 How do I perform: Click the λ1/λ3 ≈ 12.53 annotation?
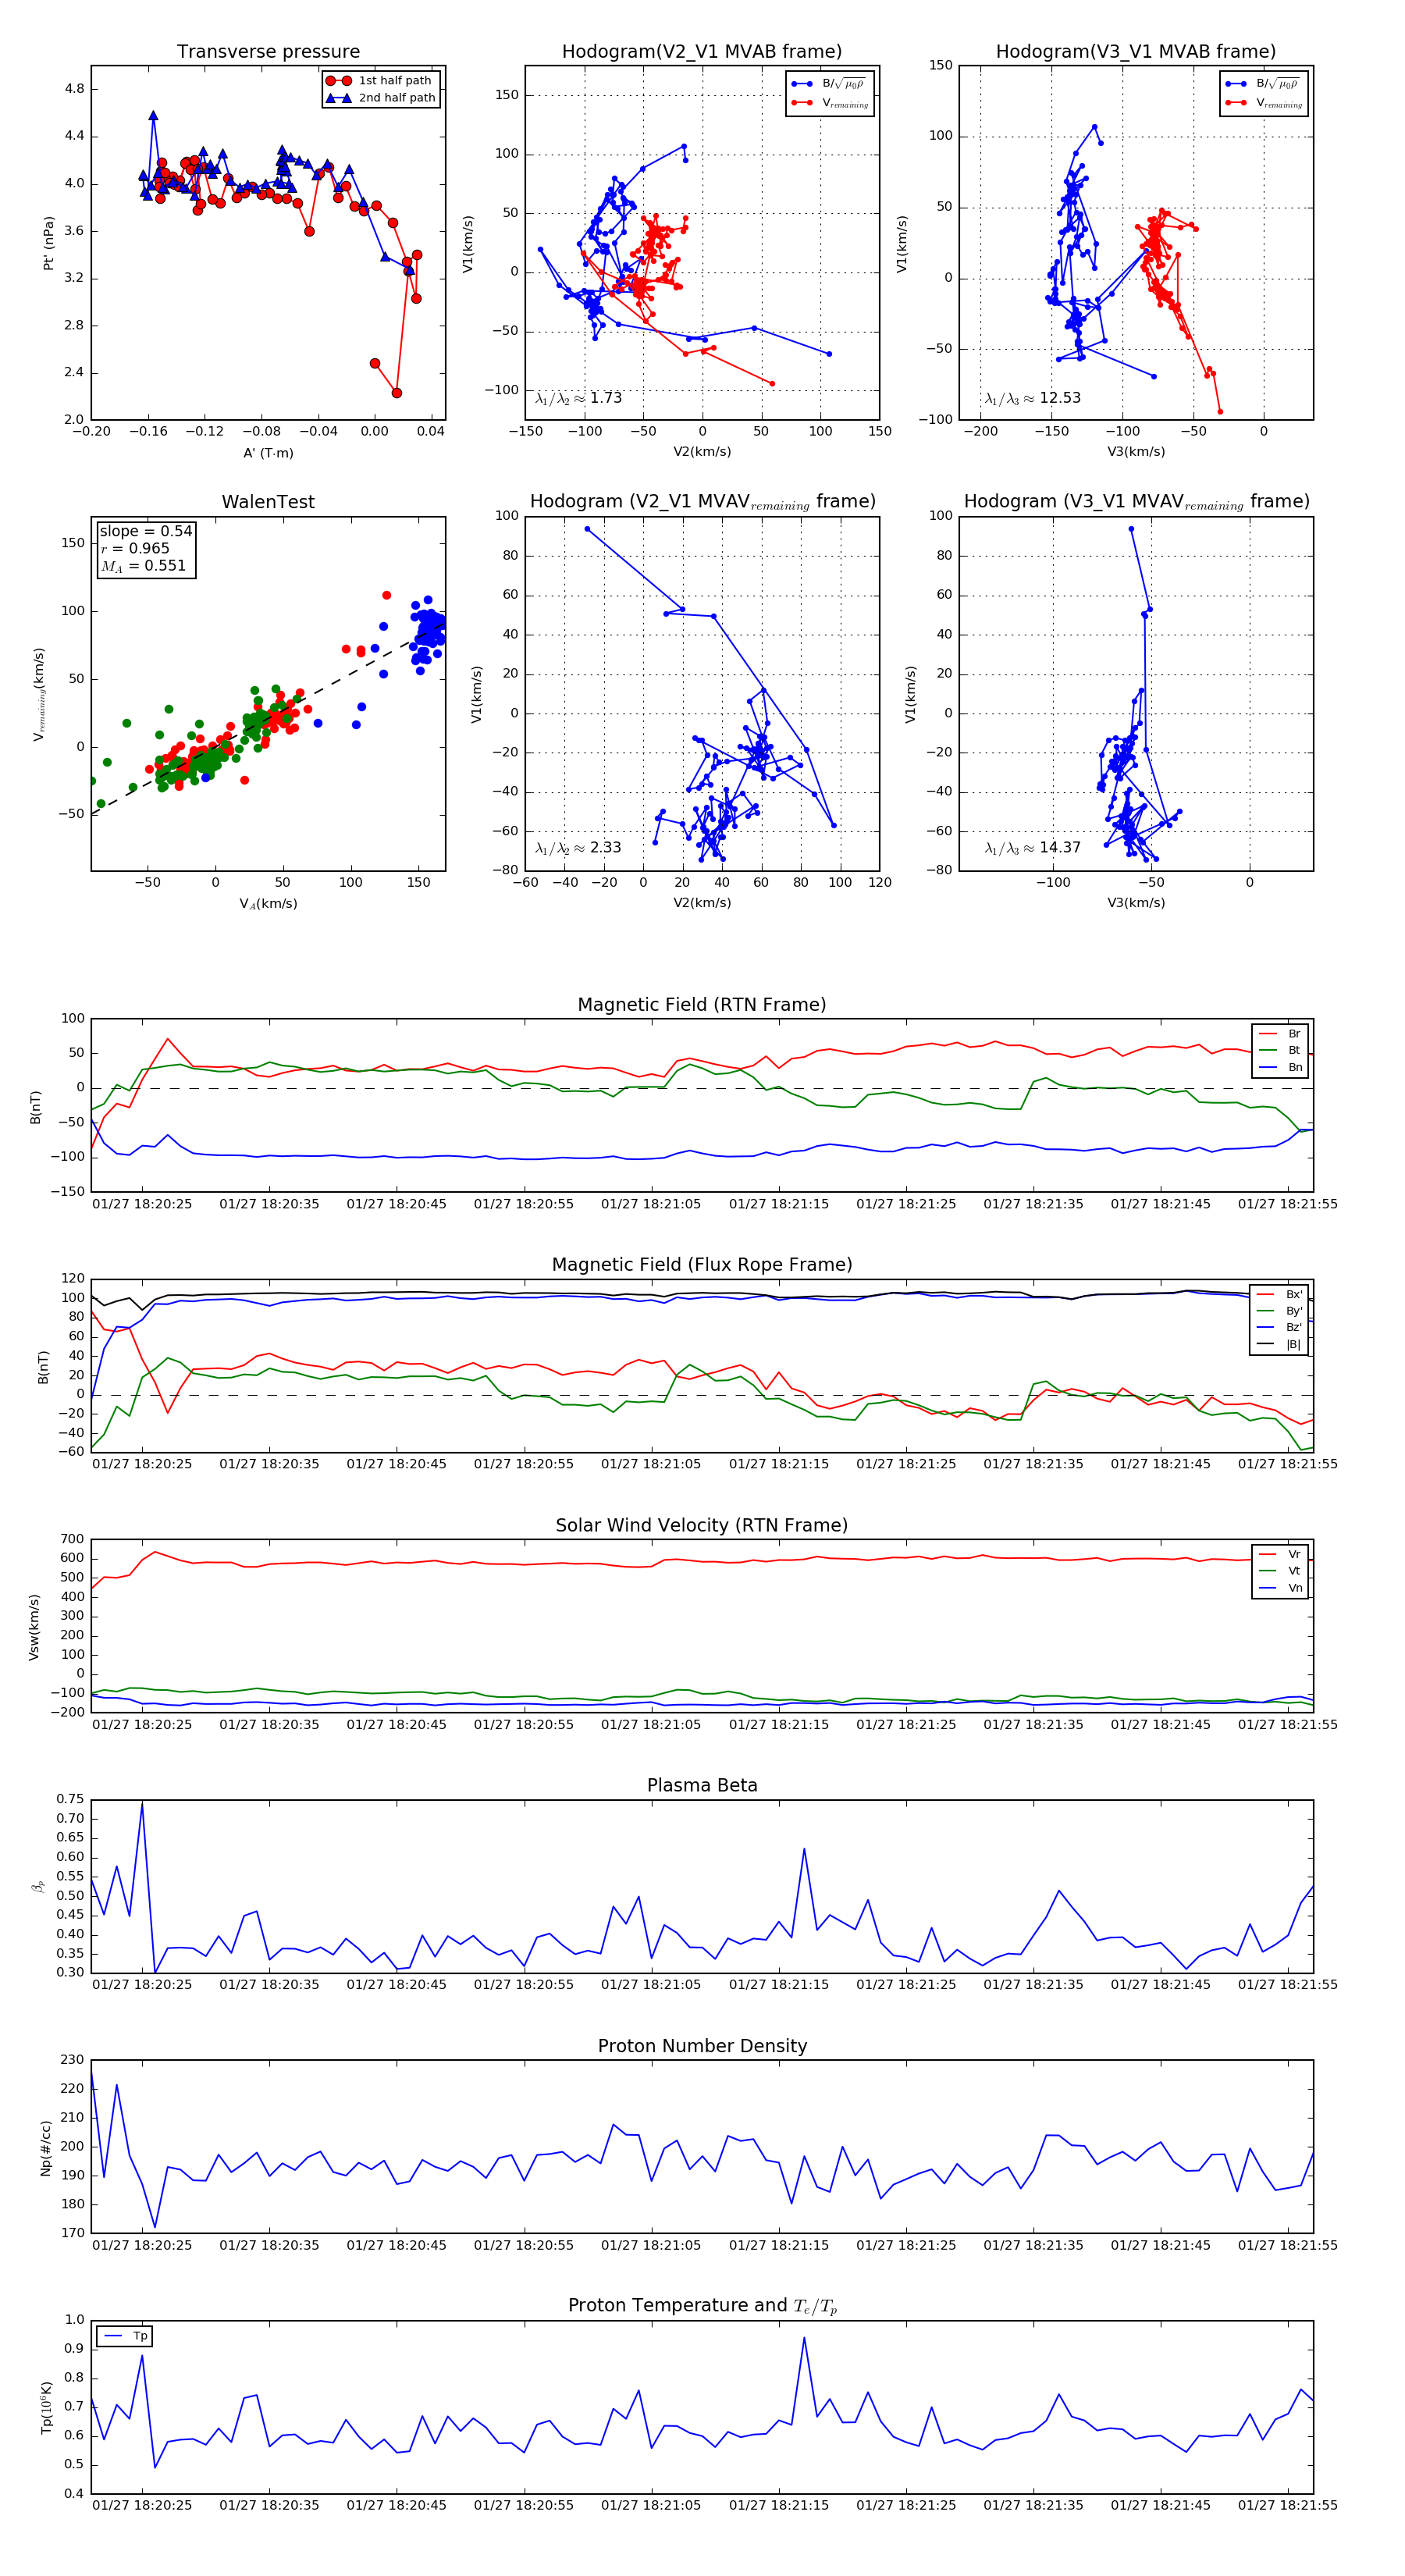(x=1032, y=398)
